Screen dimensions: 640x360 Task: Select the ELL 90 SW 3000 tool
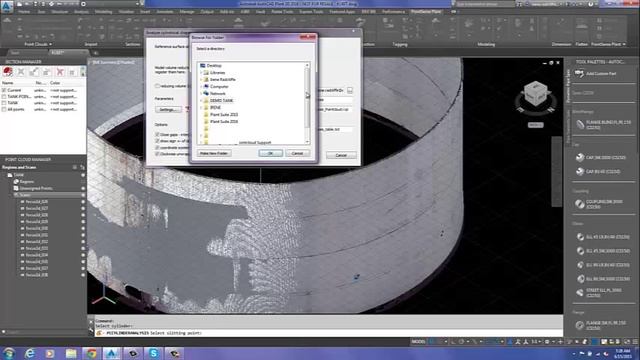click(x=603, y=279)
